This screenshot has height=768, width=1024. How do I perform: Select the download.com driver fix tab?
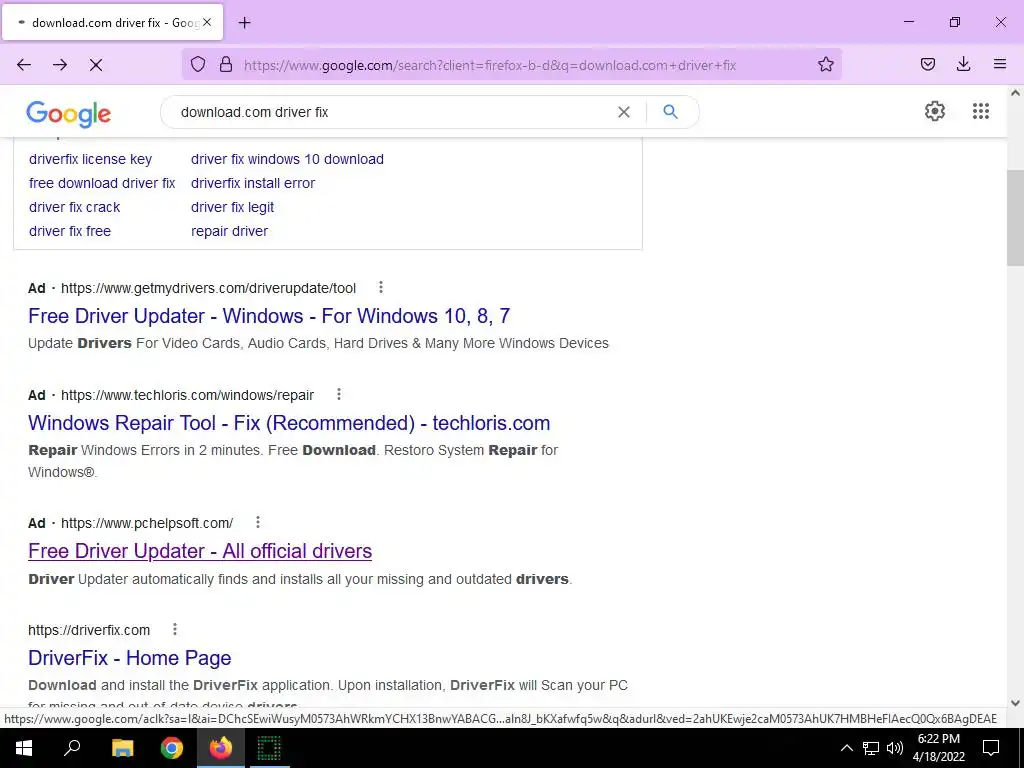pyautogui.click(x=112, y=22)
